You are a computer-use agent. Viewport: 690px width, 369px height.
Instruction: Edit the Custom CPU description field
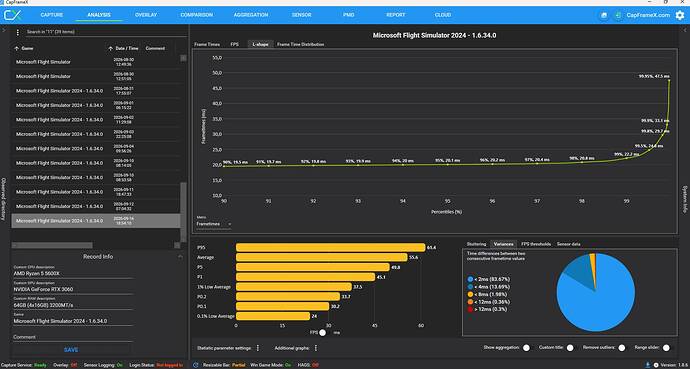73,274
